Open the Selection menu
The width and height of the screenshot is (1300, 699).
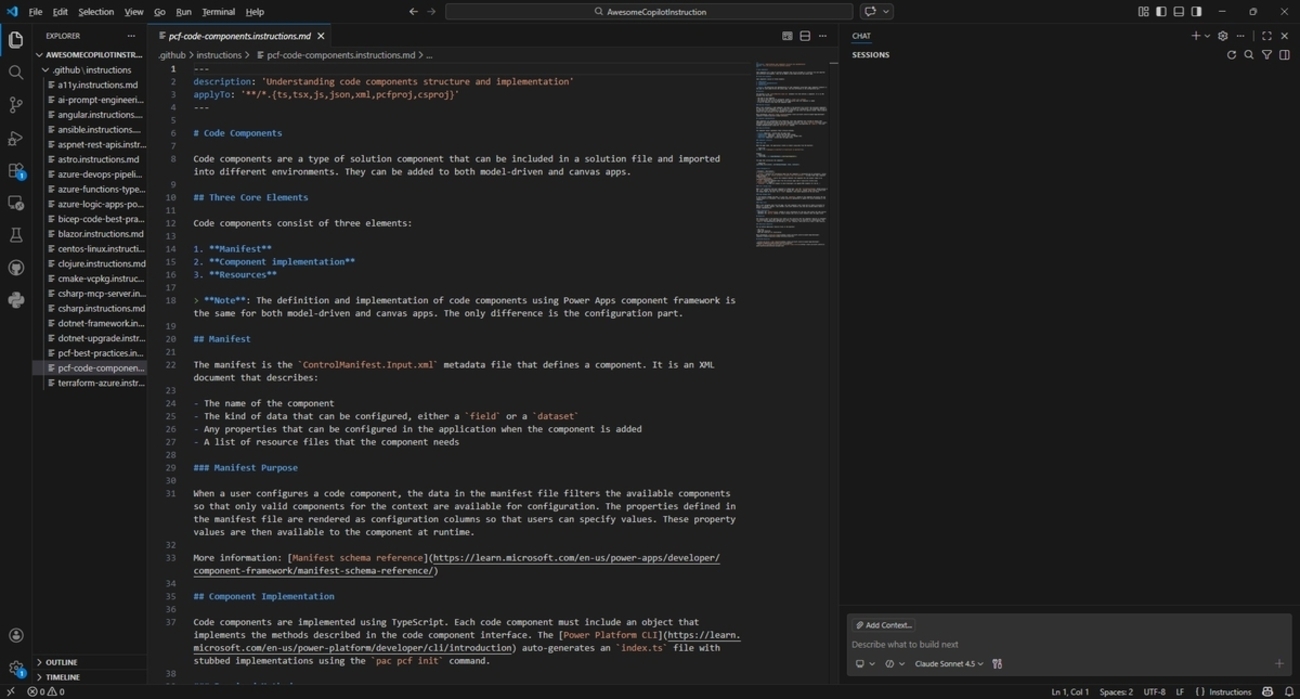[x=96, y=12]
